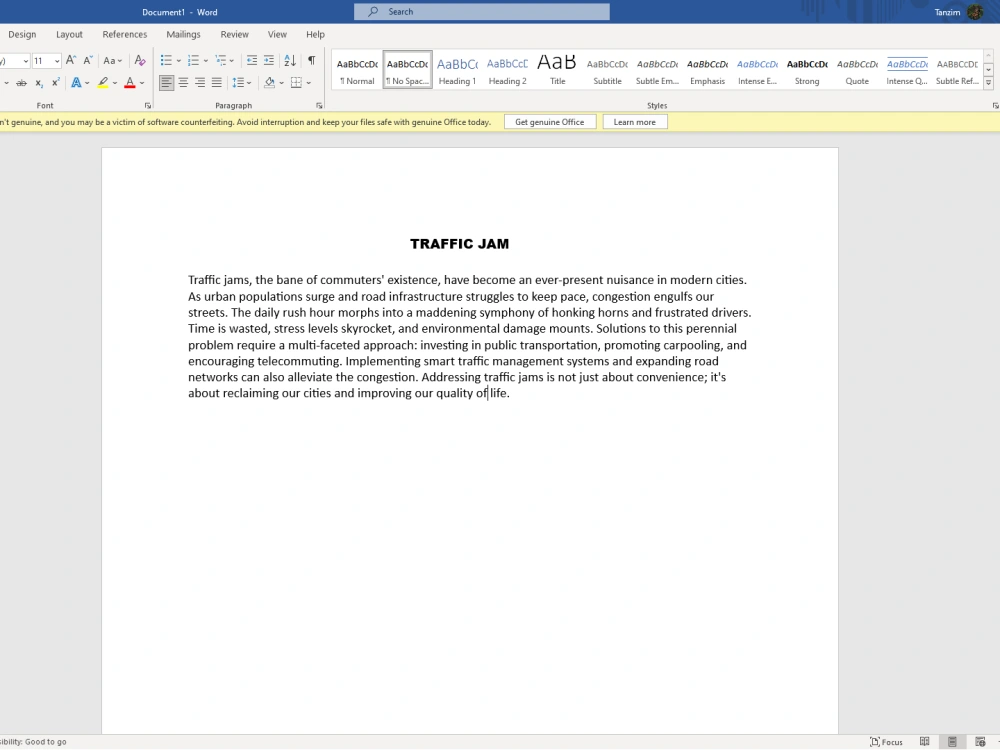Increase font size with grow font icon
This screenshot has height=750, width=1000.
coord(71,61)
